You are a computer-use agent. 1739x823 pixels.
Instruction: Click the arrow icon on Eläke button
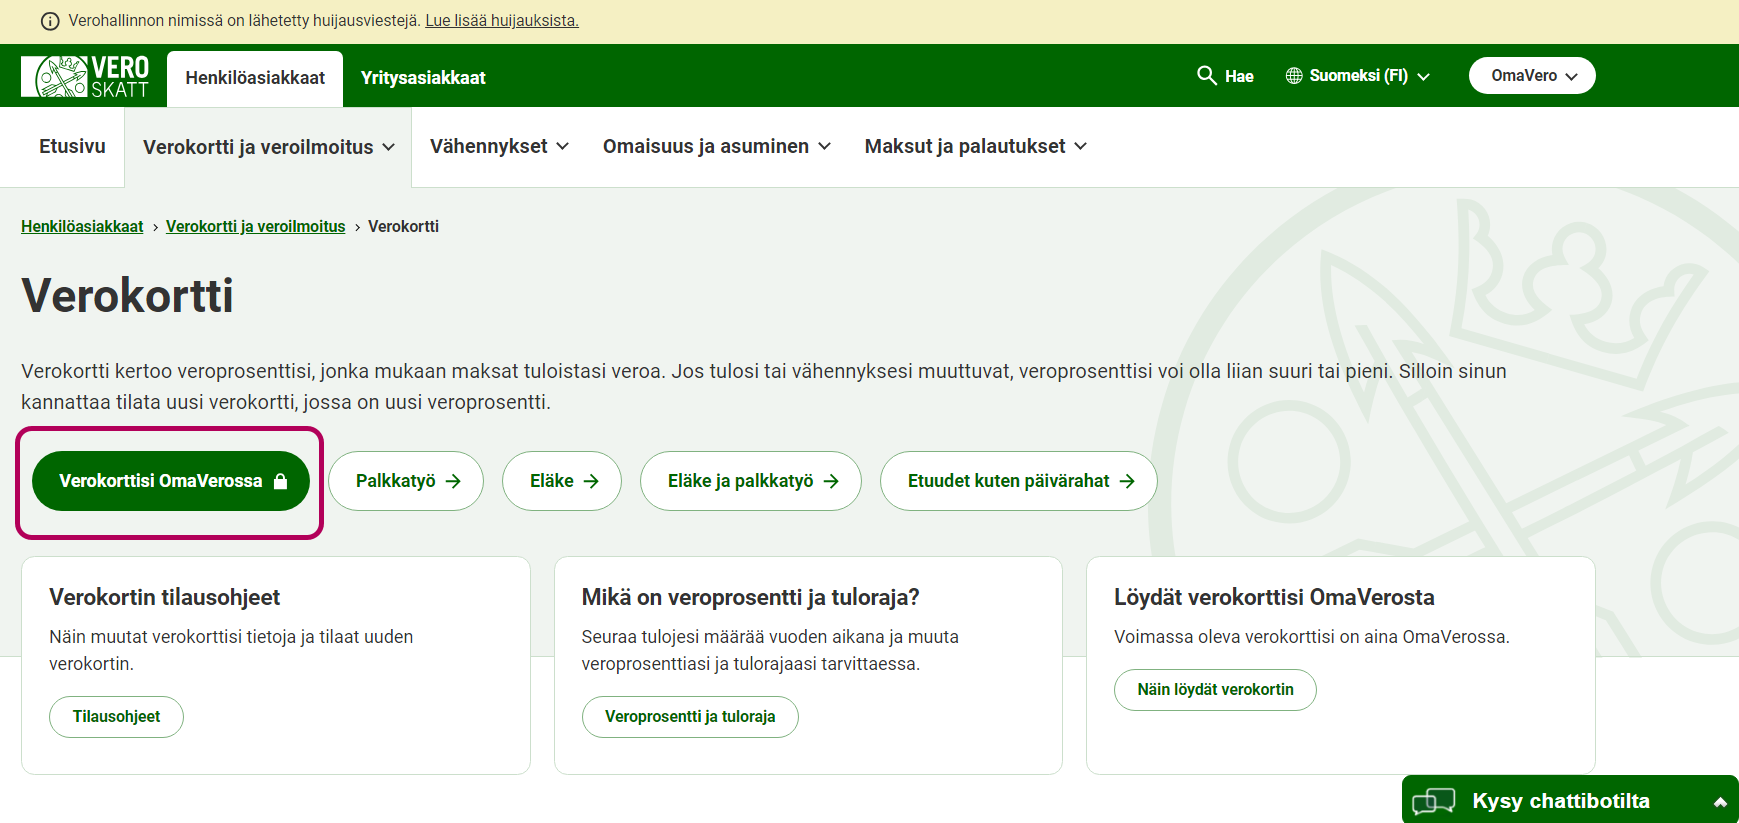tap(591, 481)
